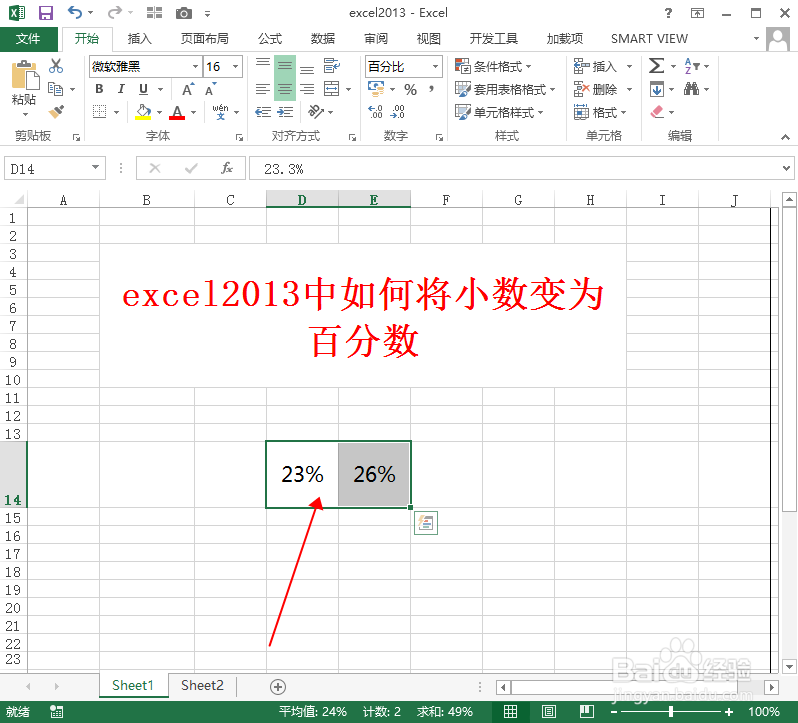
Task: Click the Decrease Decimal icon
Action: (397, 112)
